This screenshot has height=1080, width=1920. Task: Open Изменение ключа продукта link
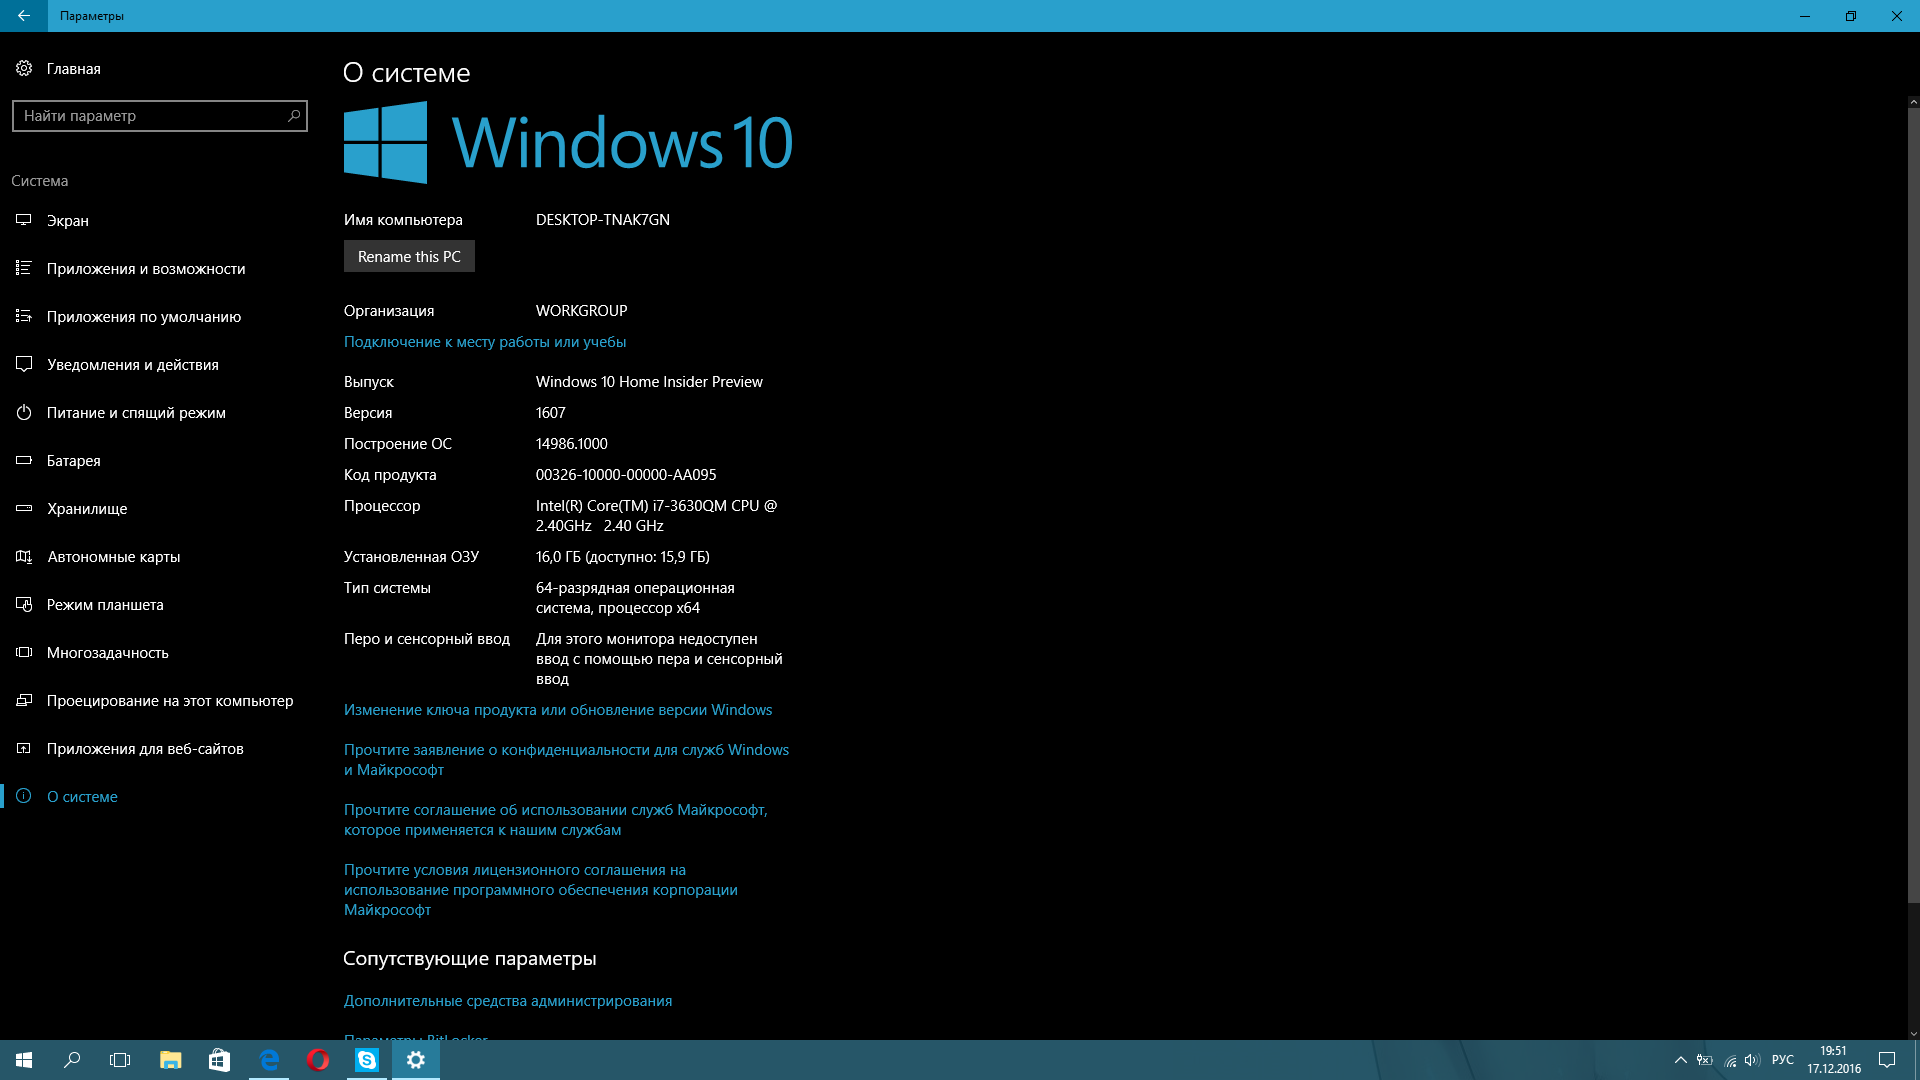(558, 710)
